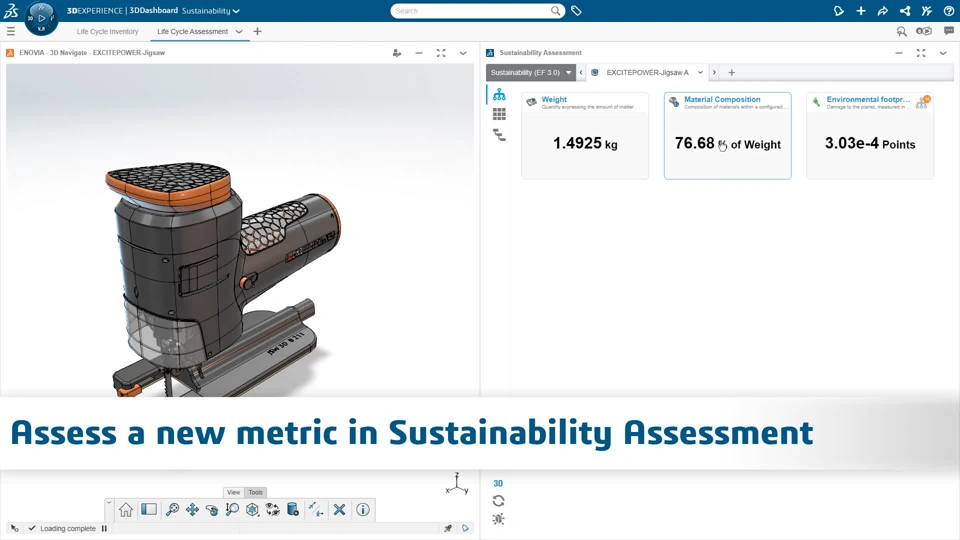The height and width of the screenshot is (540, 960).
Task: Click the blue tag icon in status bar
Action: (465, 528)
